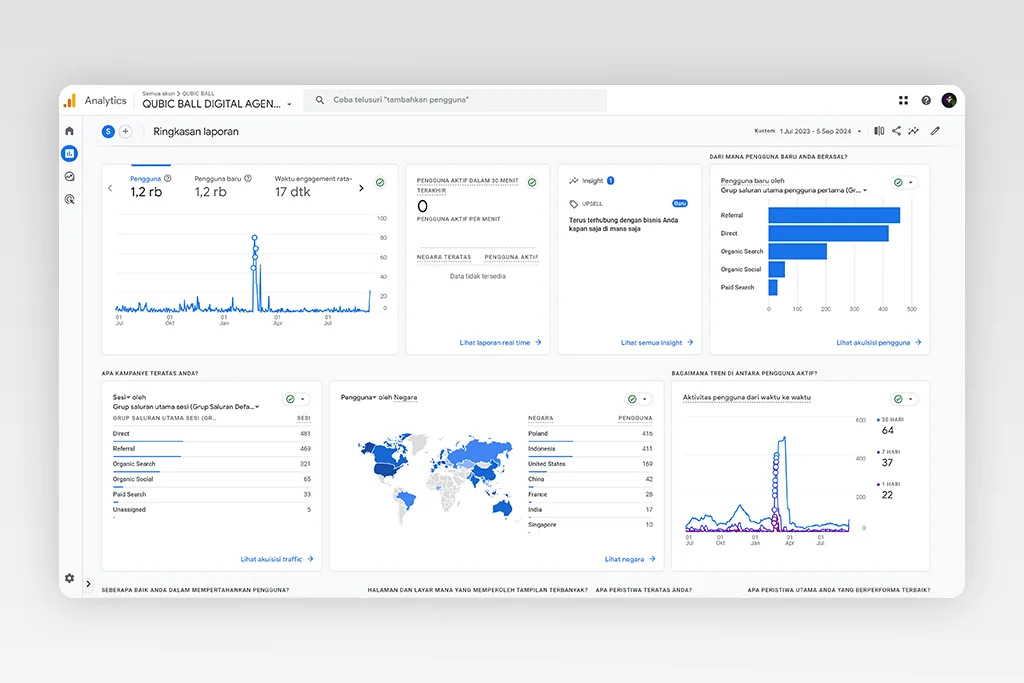Image resolution: width=1024 pixels, height=683 pixels.
Task: Click the search bar field
Action: 455,100
